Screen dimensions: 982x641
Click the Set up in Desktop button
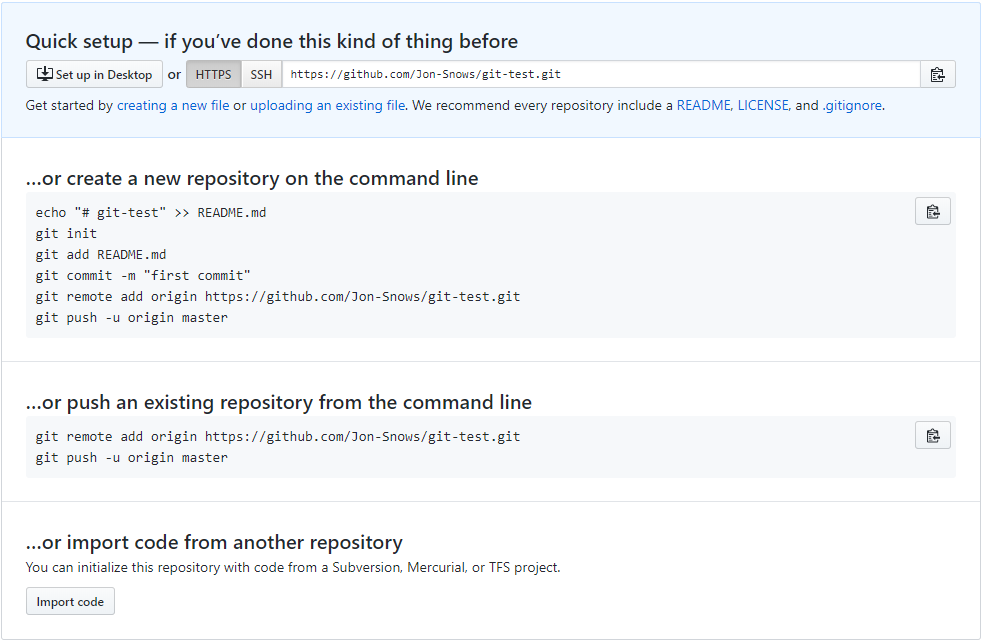coord(95,75)
